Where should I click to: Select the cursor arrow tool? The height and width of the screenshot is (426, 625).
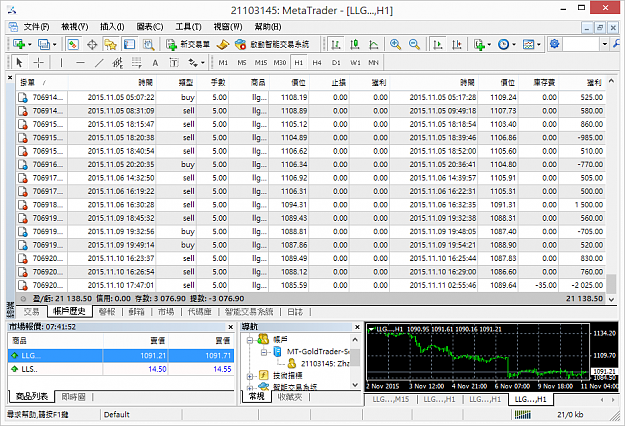coord(19,63)
